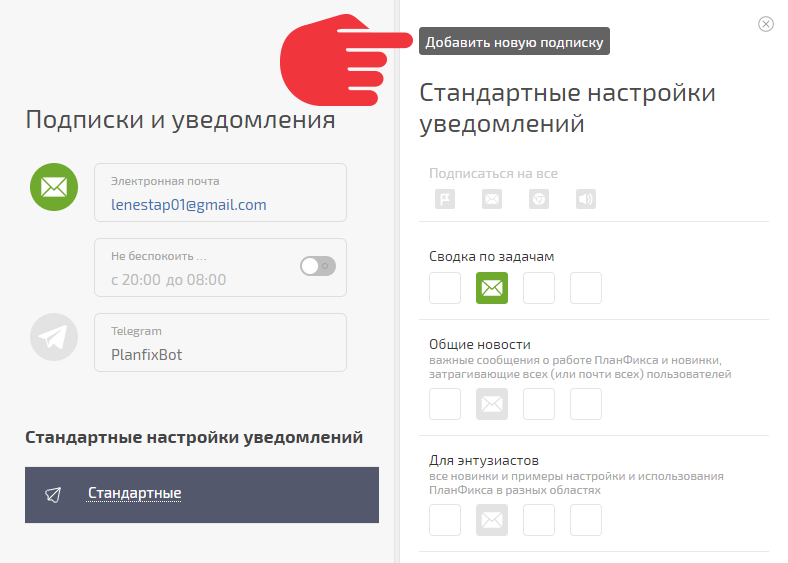This screenshot has width=788, height=563.
Task: Enable sound checkbox for Для энтузиастов
Action: 586,520
